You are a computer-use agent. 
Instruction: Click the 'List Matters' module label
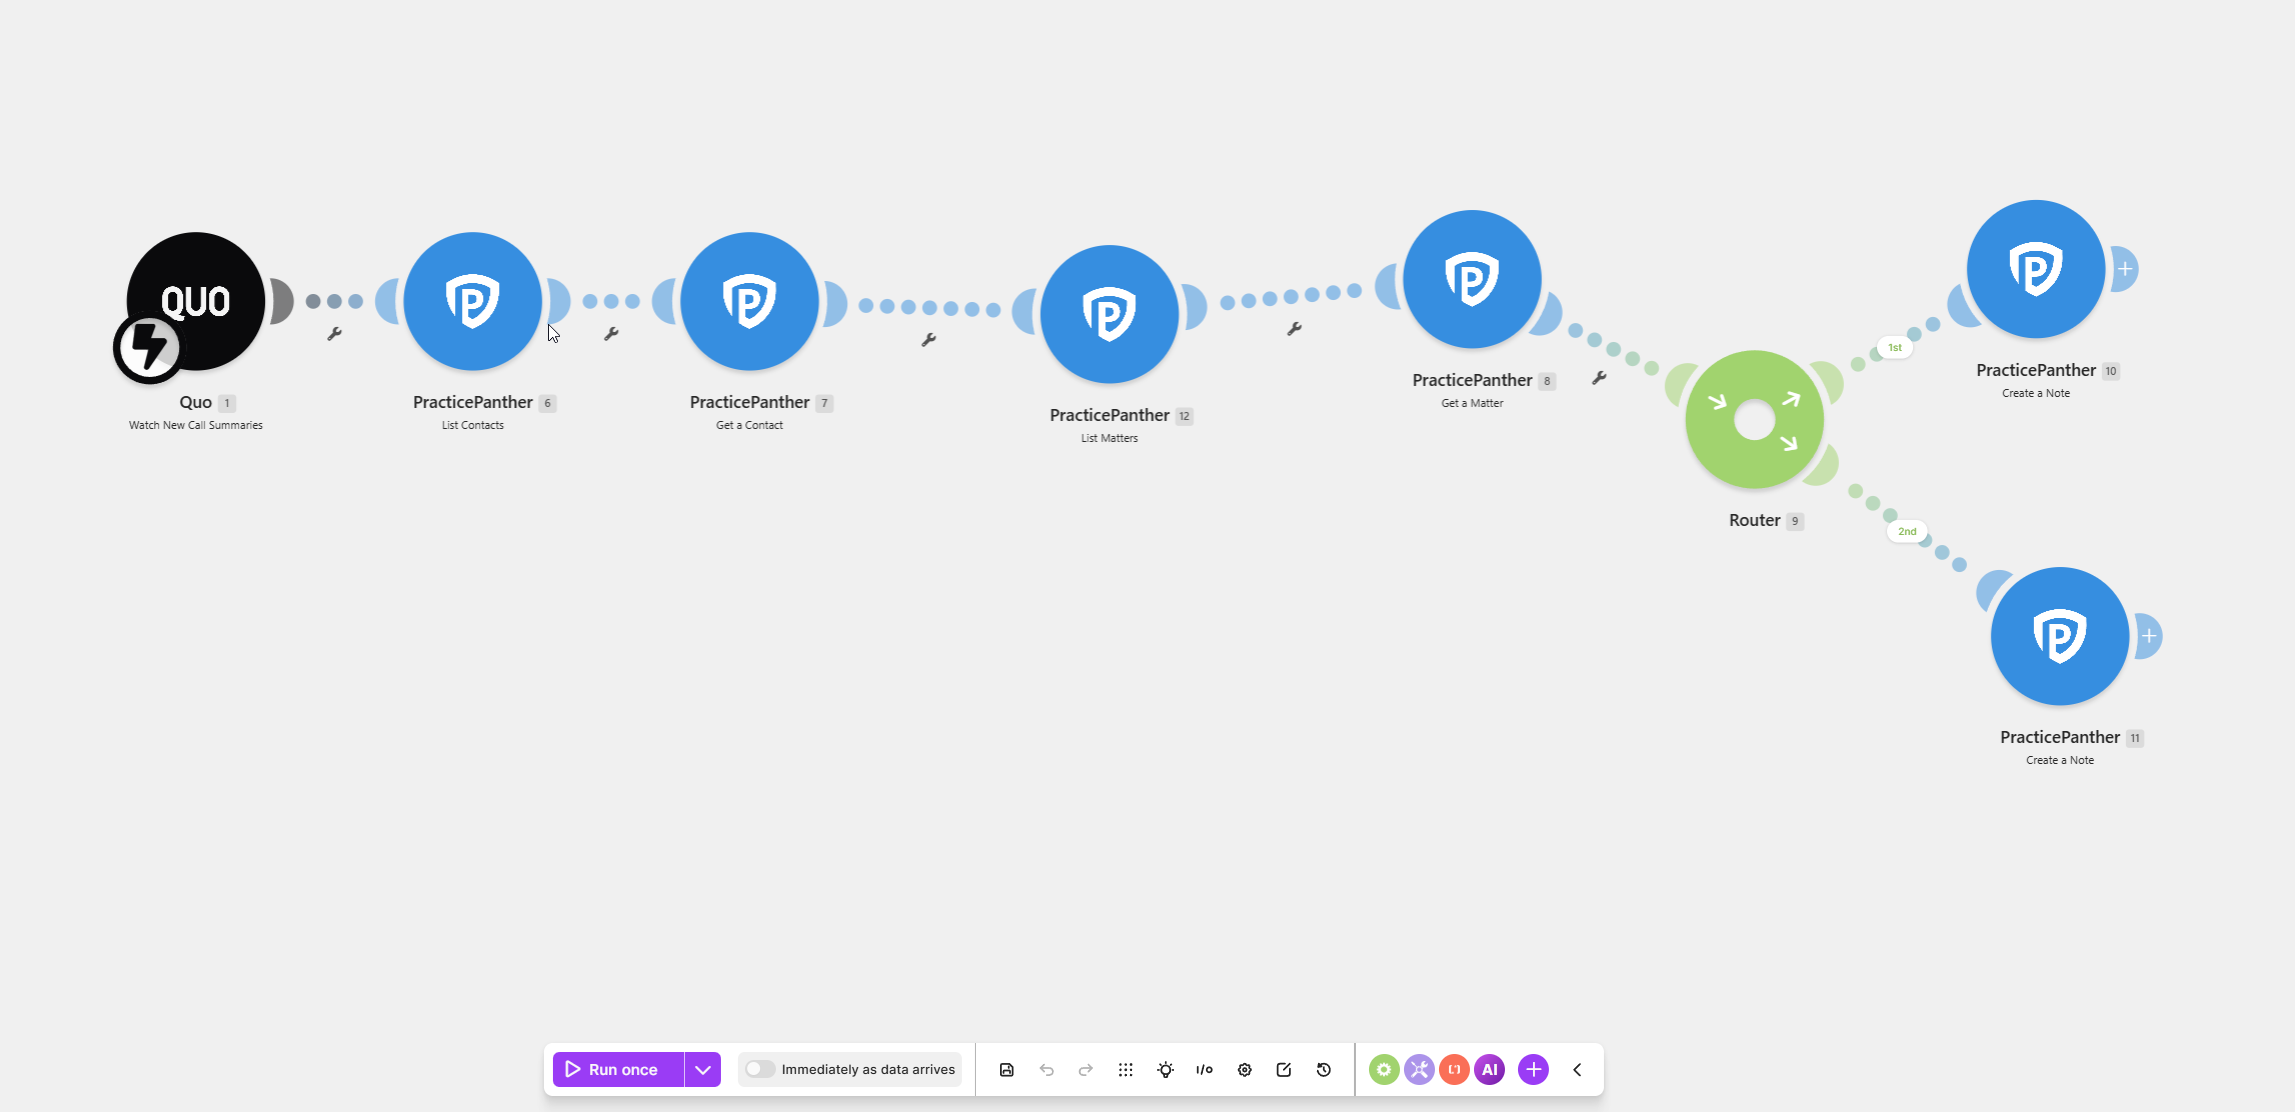pos(1110,438)
